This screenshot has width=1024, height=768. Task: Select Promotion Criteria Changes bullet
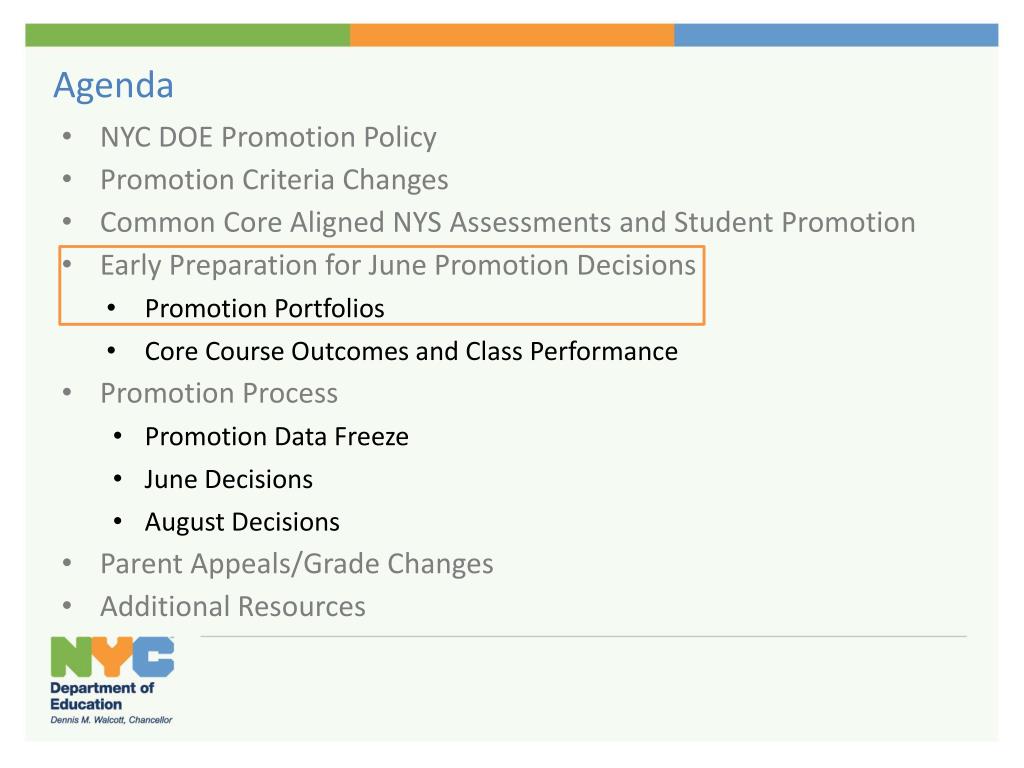point(274,180)
